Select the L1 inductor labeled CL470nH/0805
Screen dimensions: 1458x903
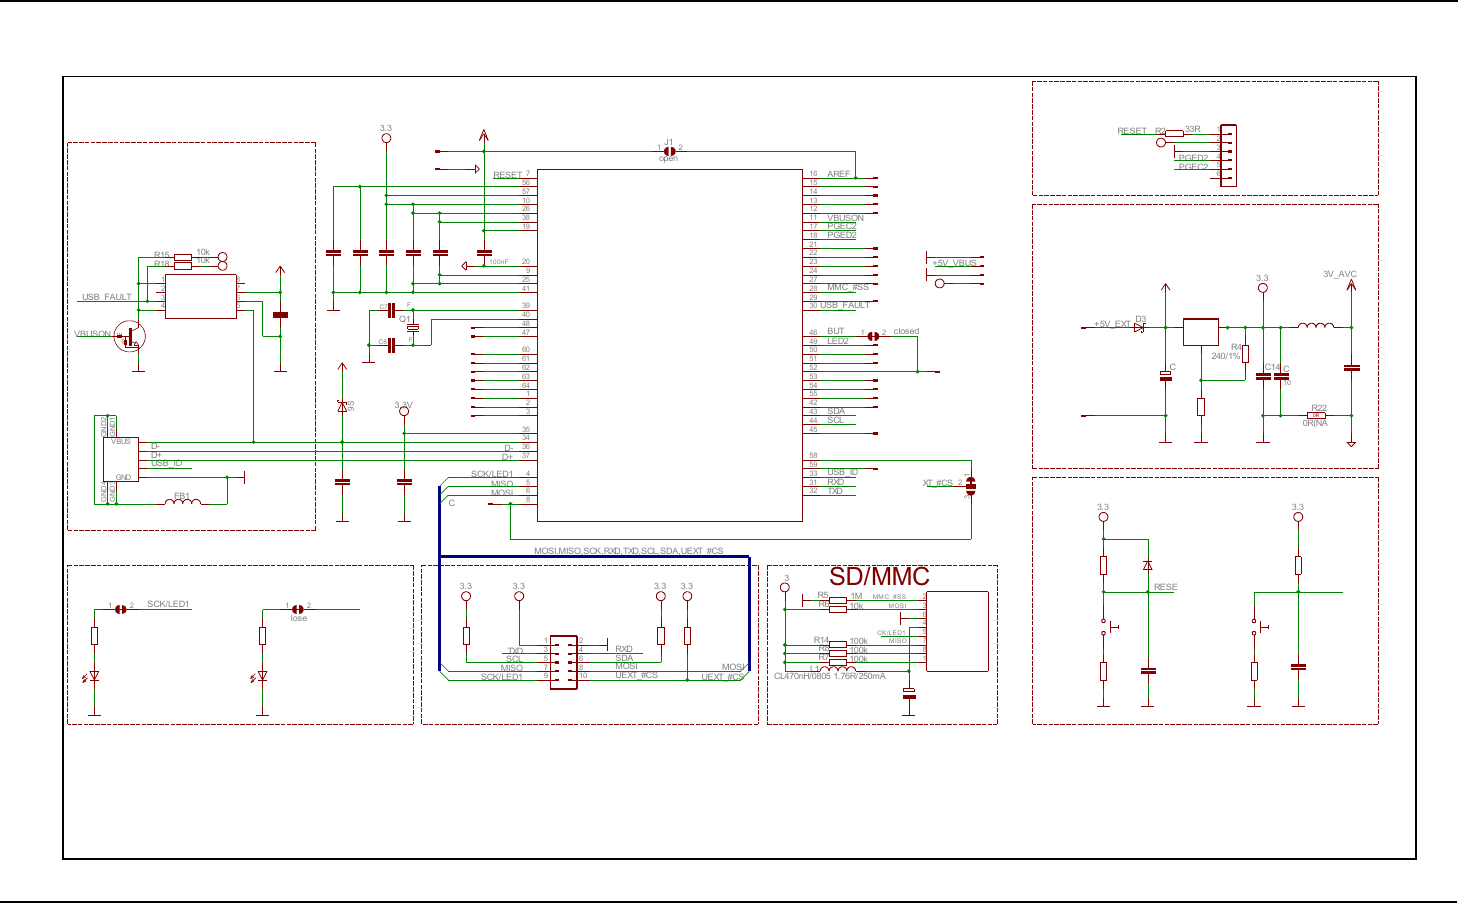pyautogui.click(x=837, y=669)
